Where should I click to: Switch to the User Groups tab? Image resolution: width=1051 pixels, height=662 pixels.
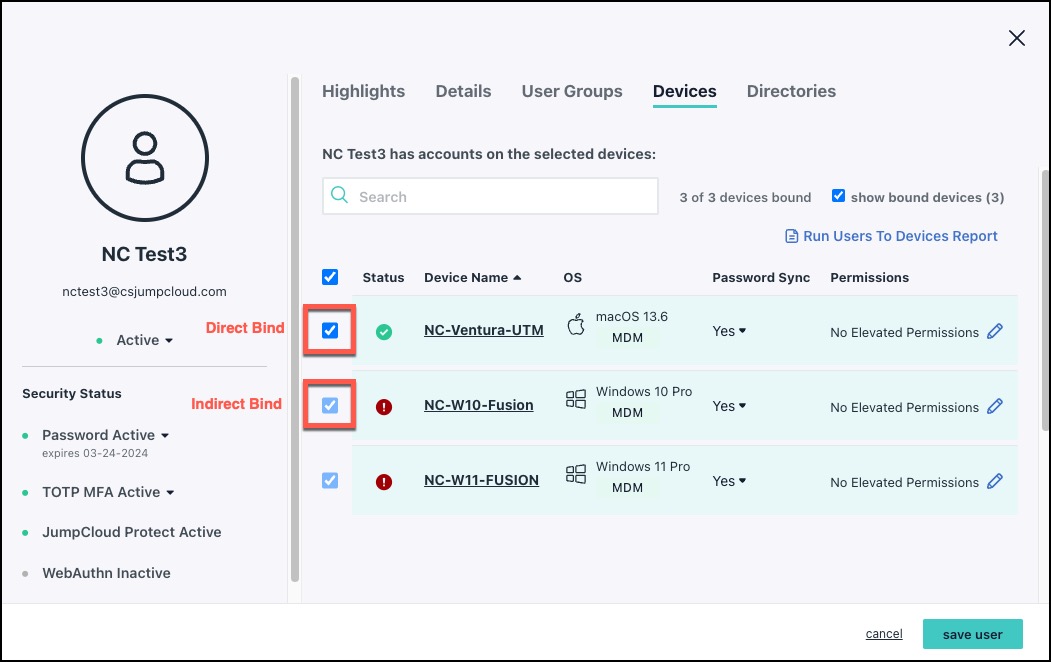572,91
